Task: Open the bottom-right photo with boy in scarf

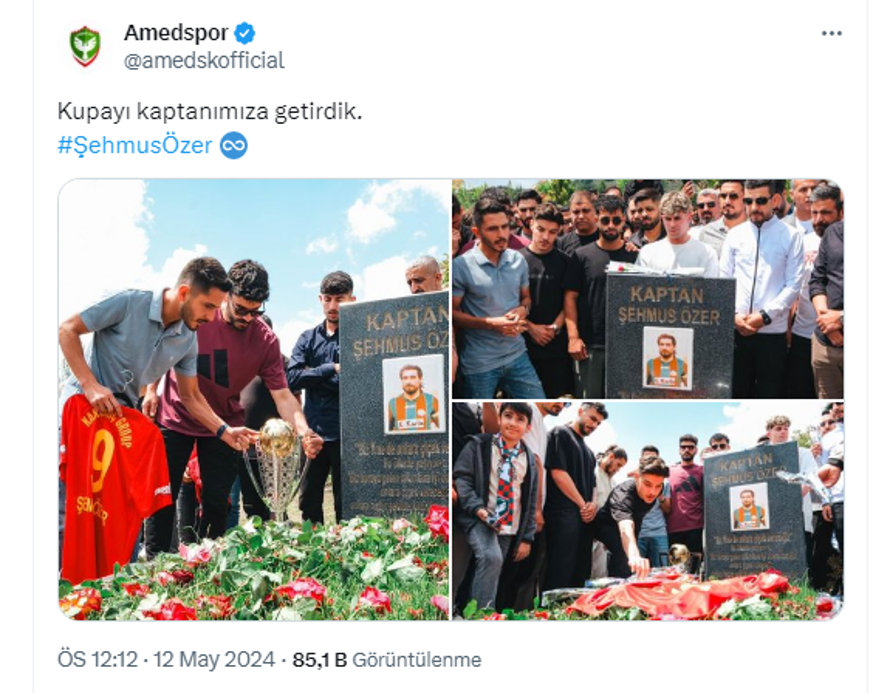Action: (x=648, y=511)
